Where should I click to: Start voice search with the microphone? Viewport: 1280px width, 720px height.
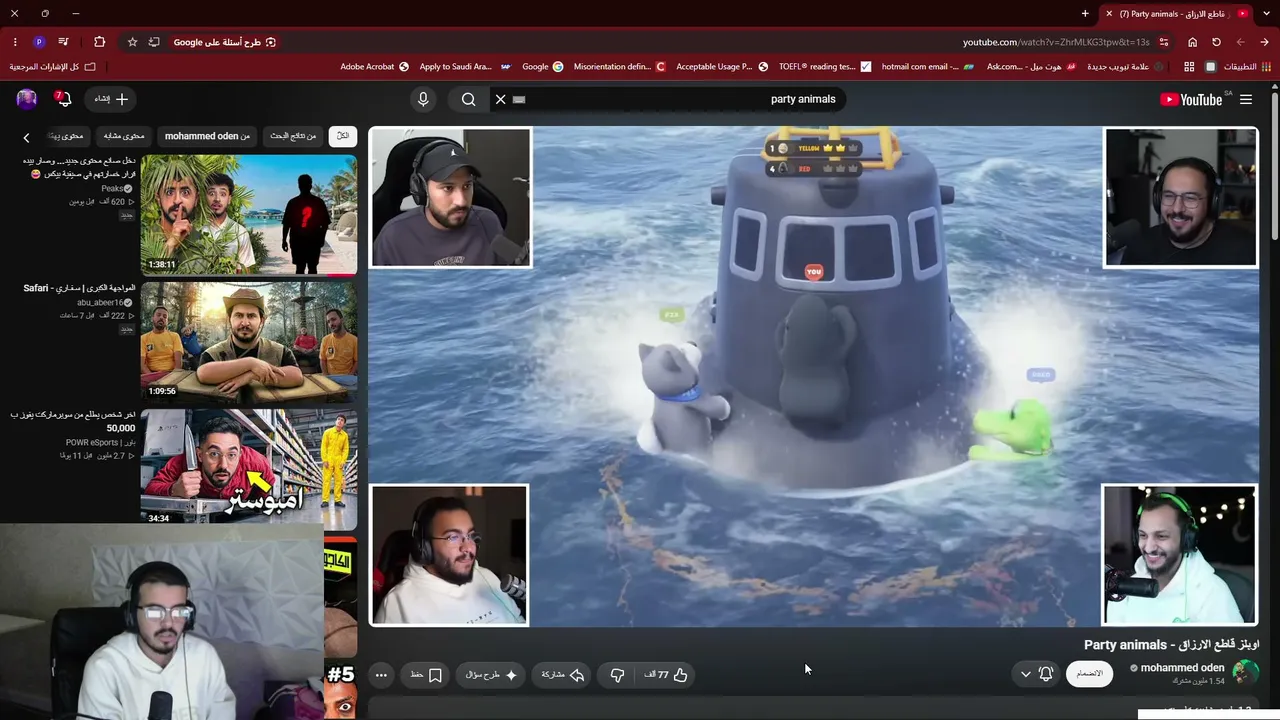[x=423, y=99]
